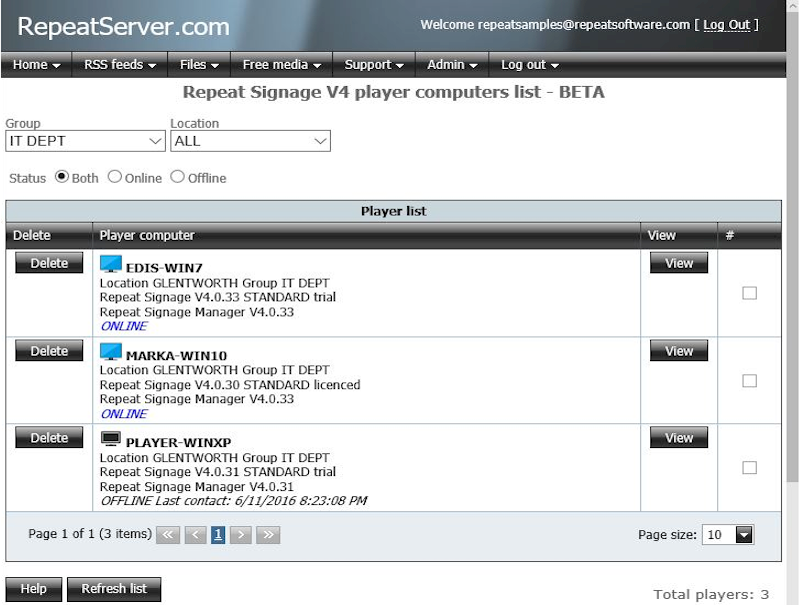The image size is (801, 606).
Task: Click the 'Player list' table title
Action: pos(393,211)
